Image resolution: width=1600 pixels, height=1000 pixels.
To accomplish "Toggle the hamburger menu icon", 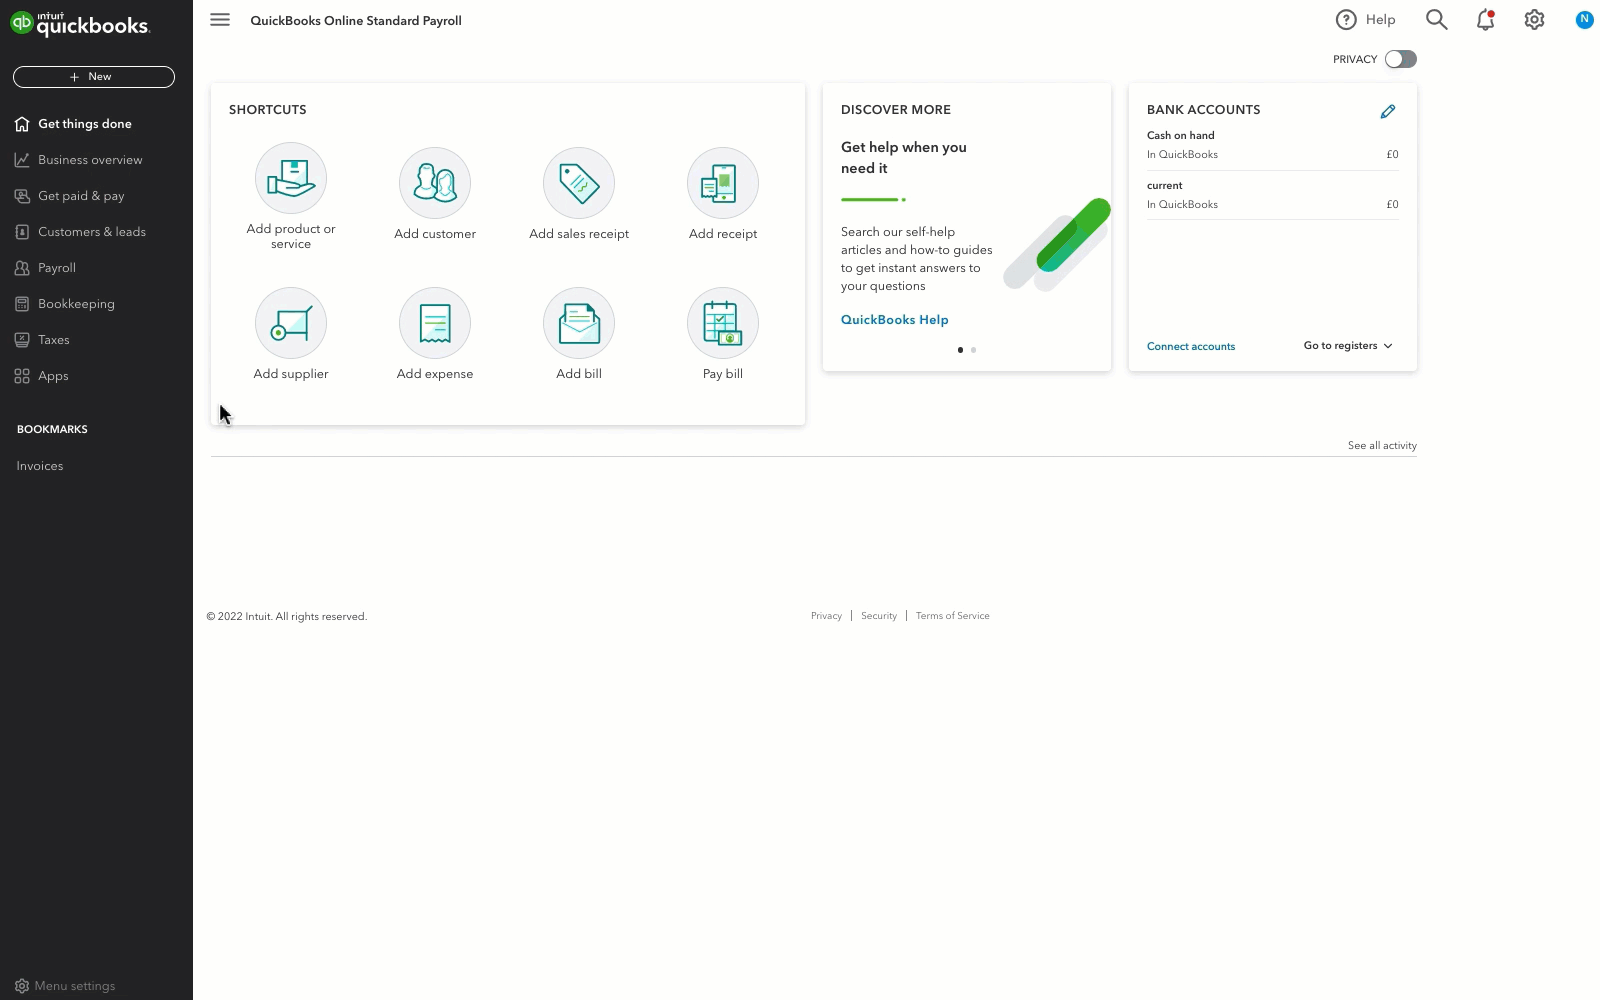I will click(x=220, y=20).
